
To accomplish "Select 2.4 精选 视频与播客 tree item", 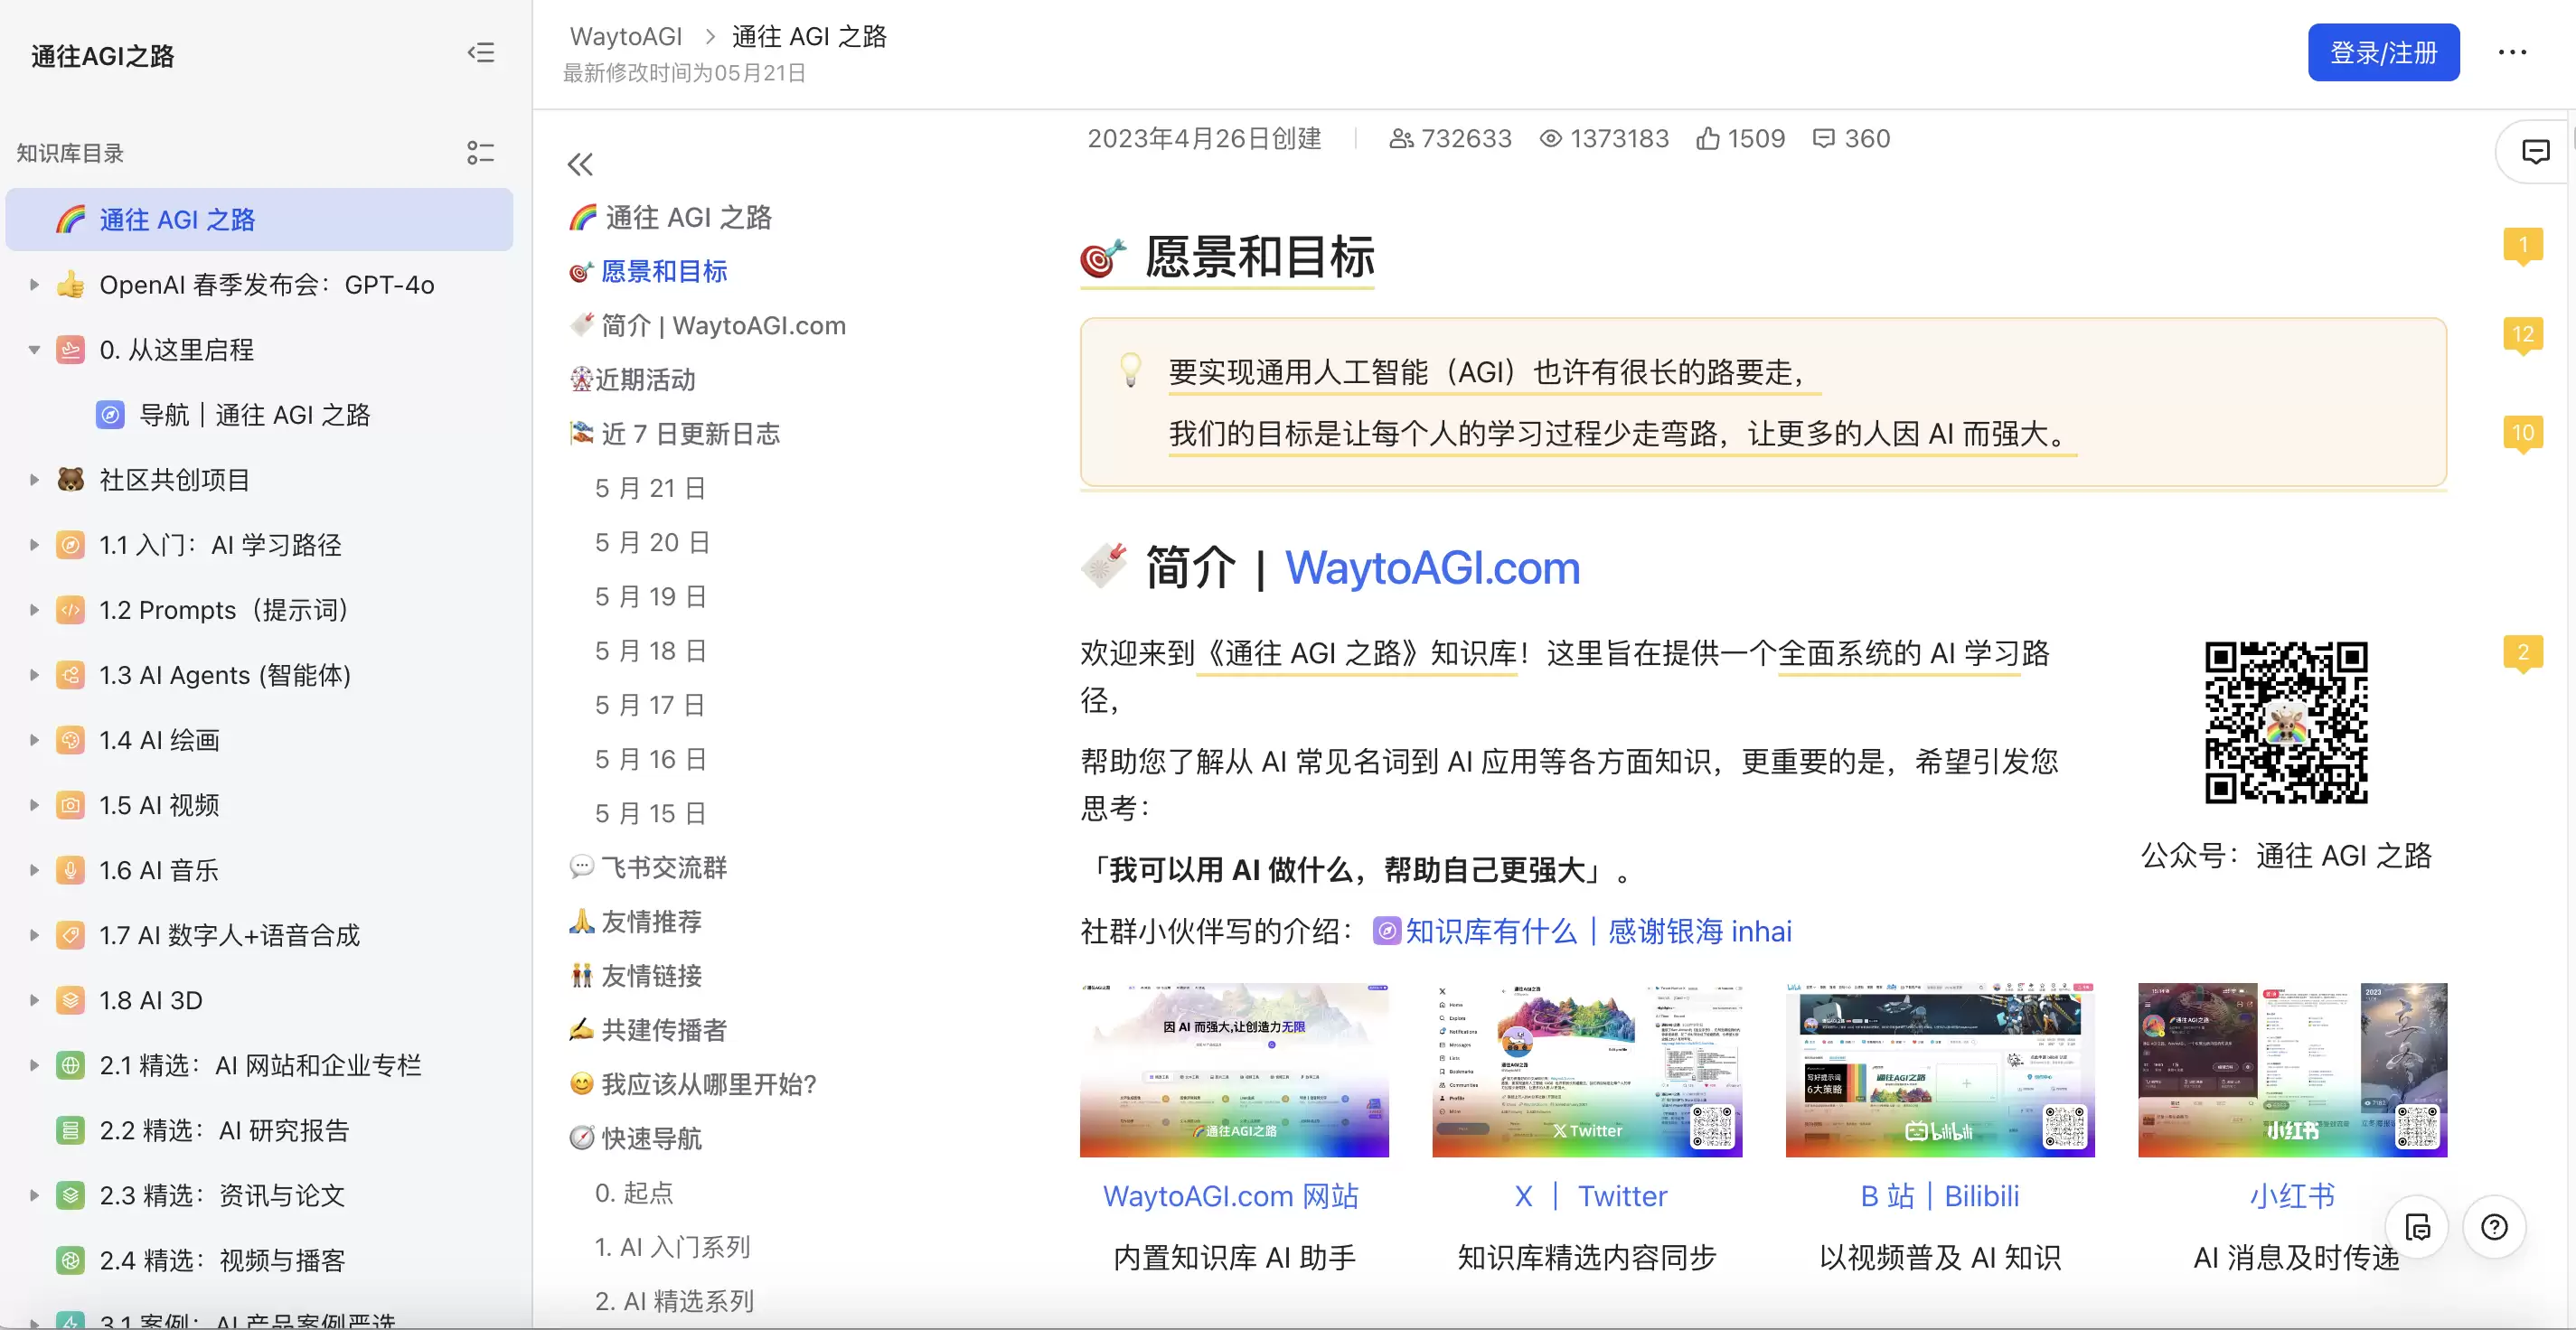I will [x=260, y=1260].
